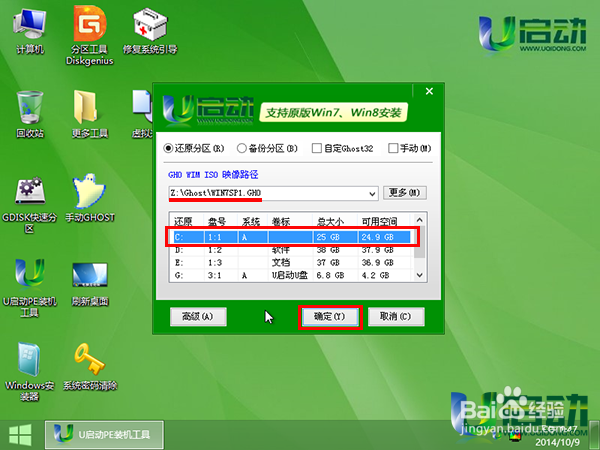The width and height of the screenshot is (600, 450).
Task: Click the 盘号 column header
Action: (220, 221)
